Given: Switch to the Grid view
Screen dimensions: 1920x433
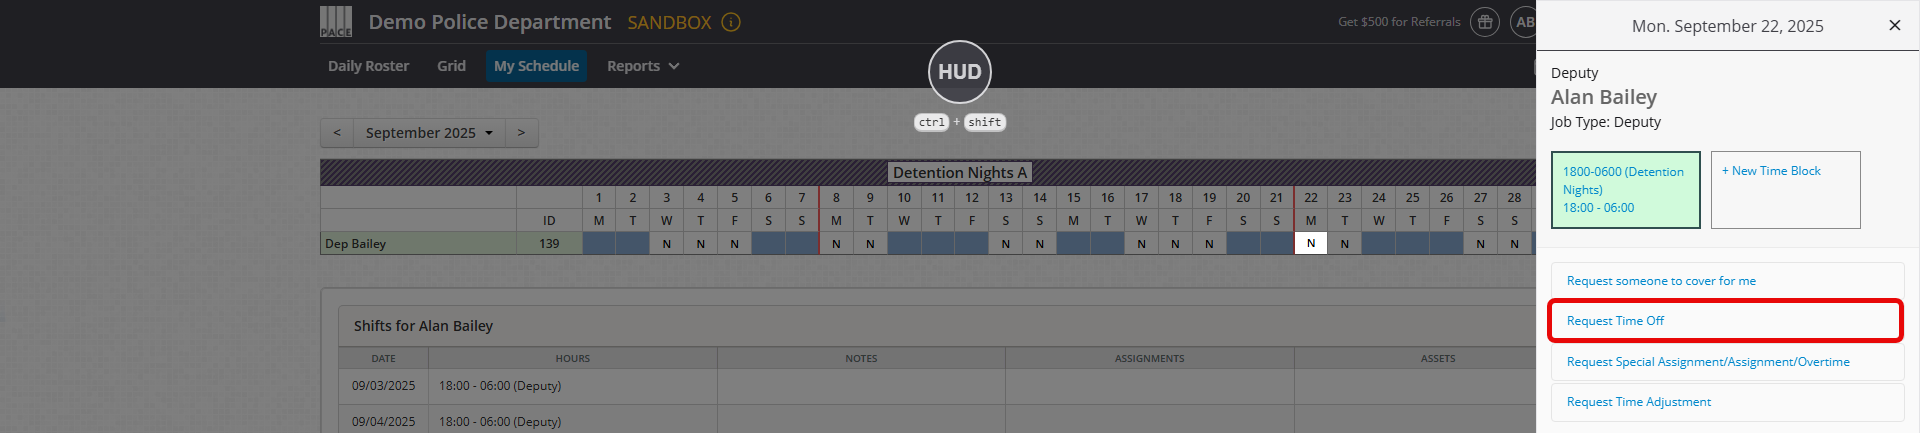Looking at the screenshot, I should [x=451, y=66].
